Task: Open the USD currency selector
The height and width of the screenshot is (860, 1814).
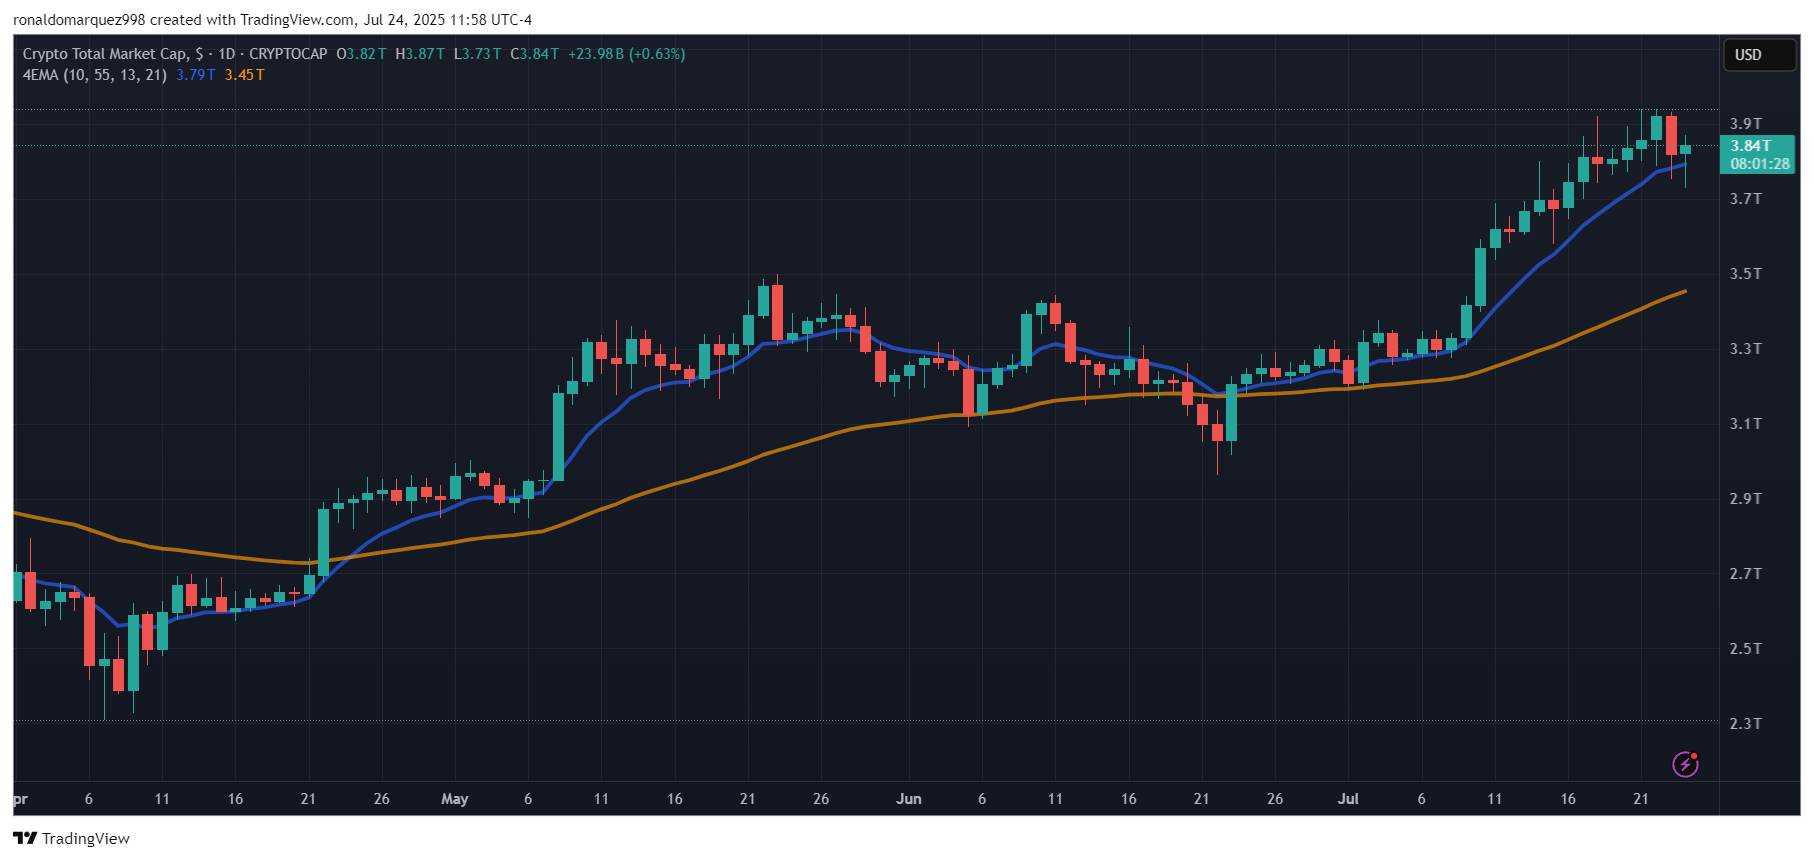Action: point(1758,55)
